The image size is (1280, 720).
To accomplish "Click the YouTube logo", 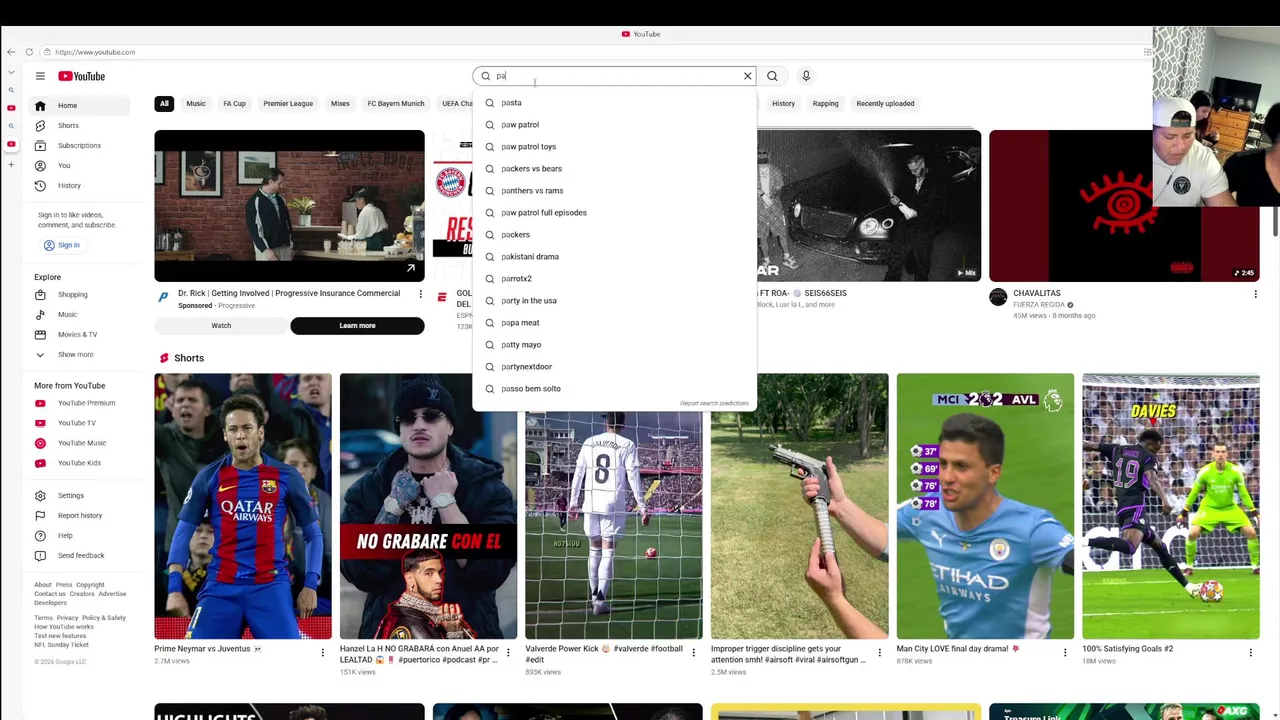I will (x=81, y=76).
